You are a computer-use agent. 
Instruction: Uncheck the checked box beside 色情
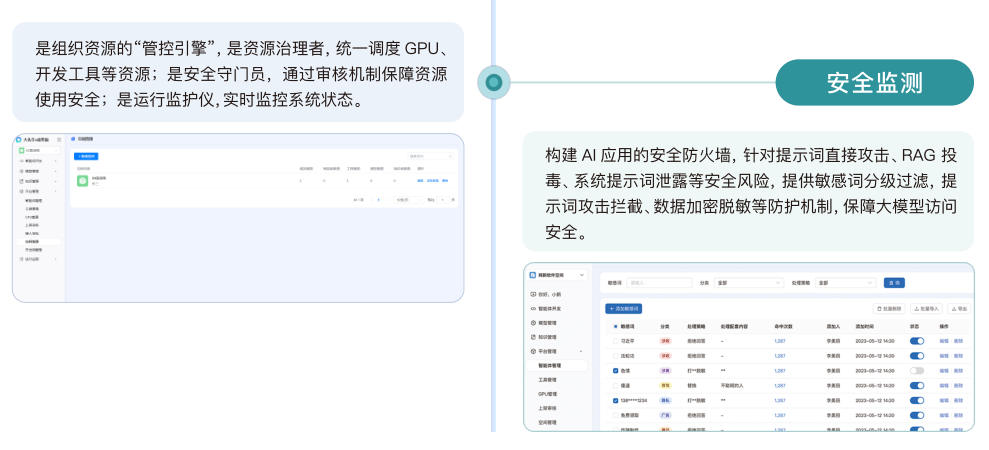tap(615, 371)
